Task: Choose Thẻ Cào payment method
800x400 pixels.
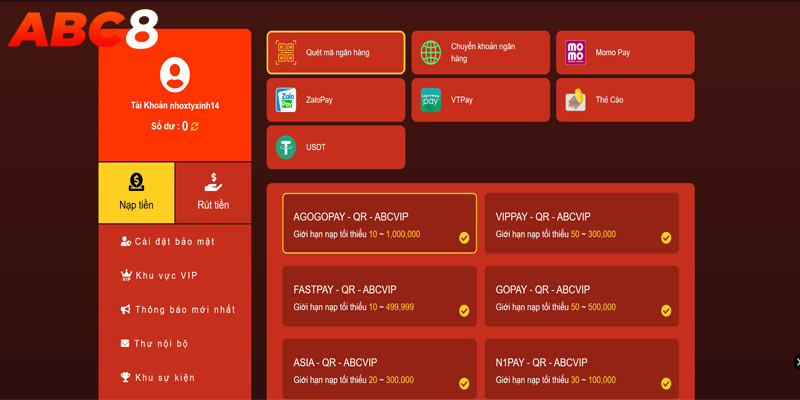Action: pyautogui.click(x=626, y=100)
